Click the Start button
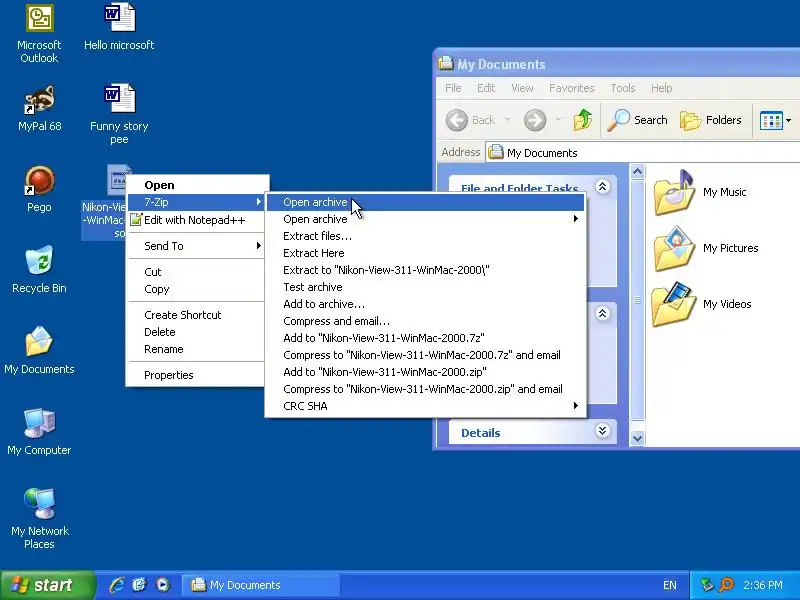The width and height of the screenshot is (800, 600). pyautogui.click(x=47, y=585)
